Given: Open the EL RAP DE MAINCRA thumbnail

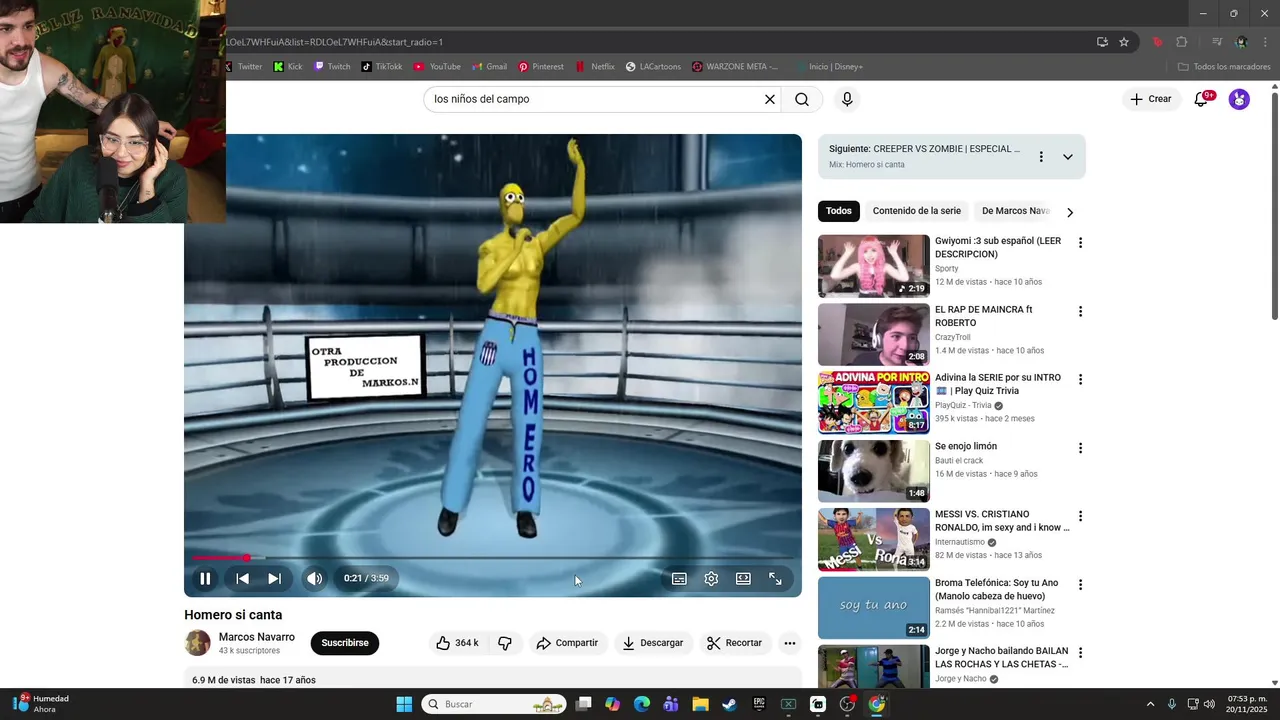Looking at the screenshot, I should pos(874,334).
